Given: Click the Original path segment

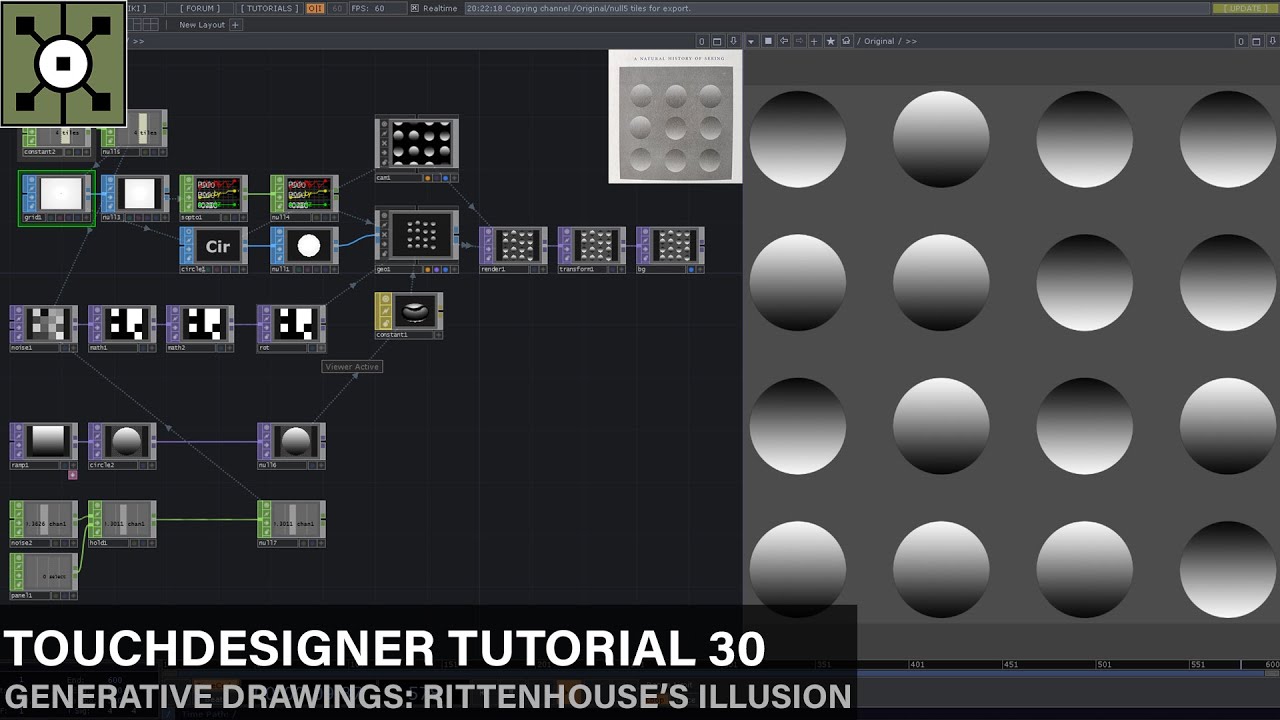Looking at the screenshot, I should (x=879, y=41).
